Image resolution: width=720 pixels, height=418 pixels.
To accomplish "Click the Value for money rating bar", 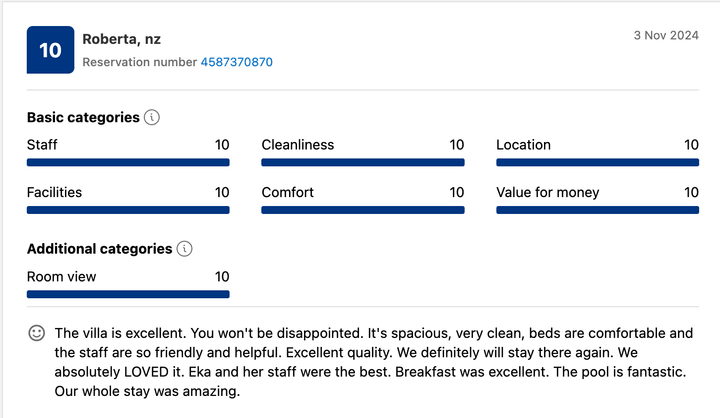I will click(597, 210).
